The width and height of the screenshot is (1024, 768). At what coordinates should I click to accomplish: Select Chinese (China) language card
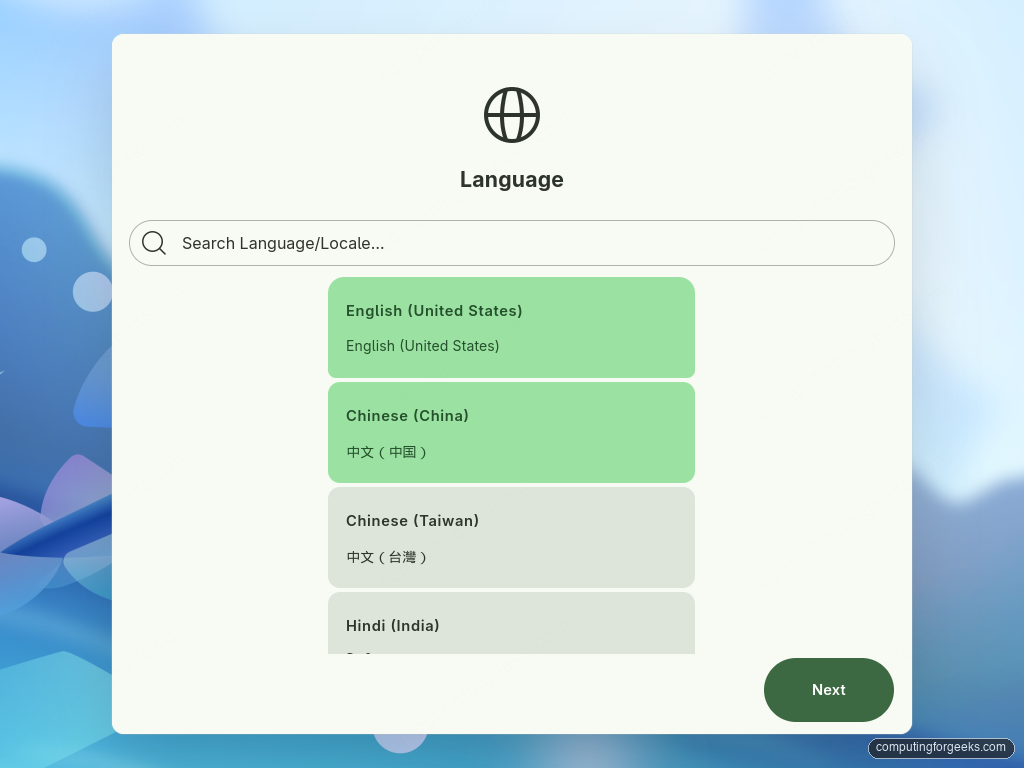[511, 432]
